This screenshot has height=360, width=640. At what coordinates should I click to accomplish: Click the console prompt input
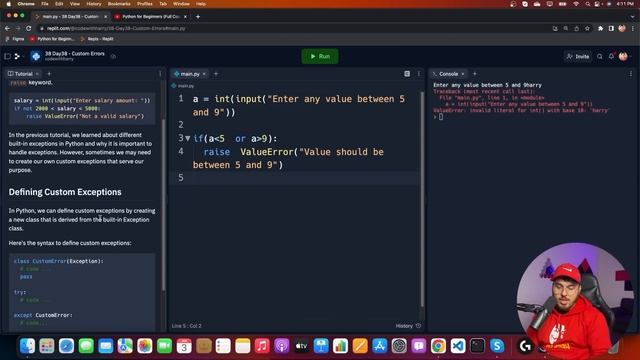pyautogui.click(x=441, y=117)
